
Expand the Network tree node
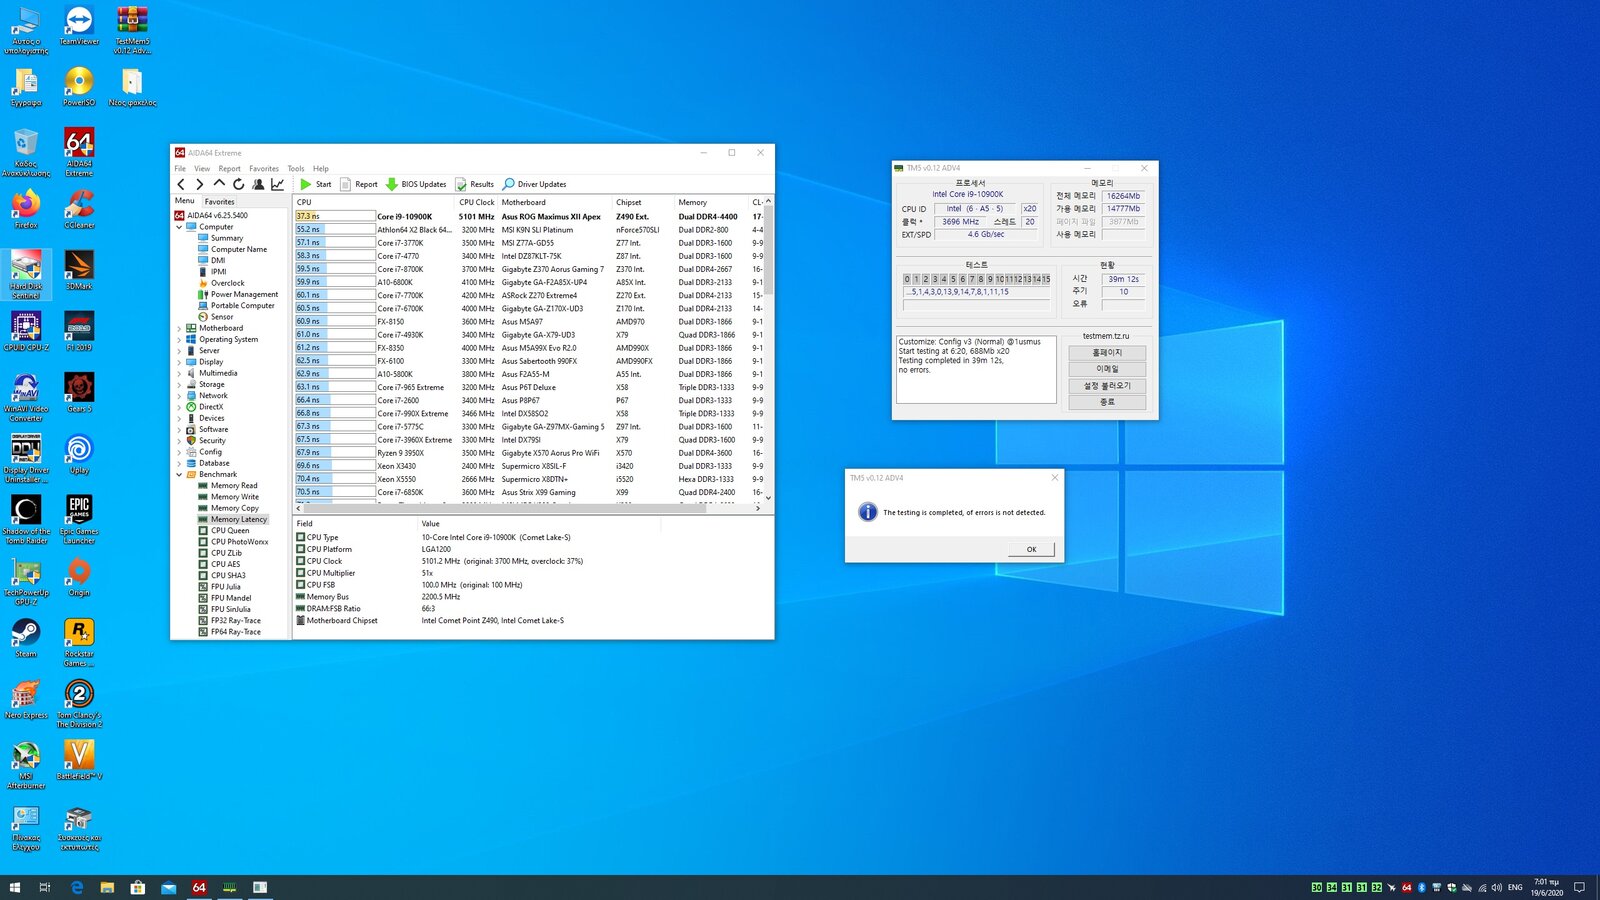(180, 396)
